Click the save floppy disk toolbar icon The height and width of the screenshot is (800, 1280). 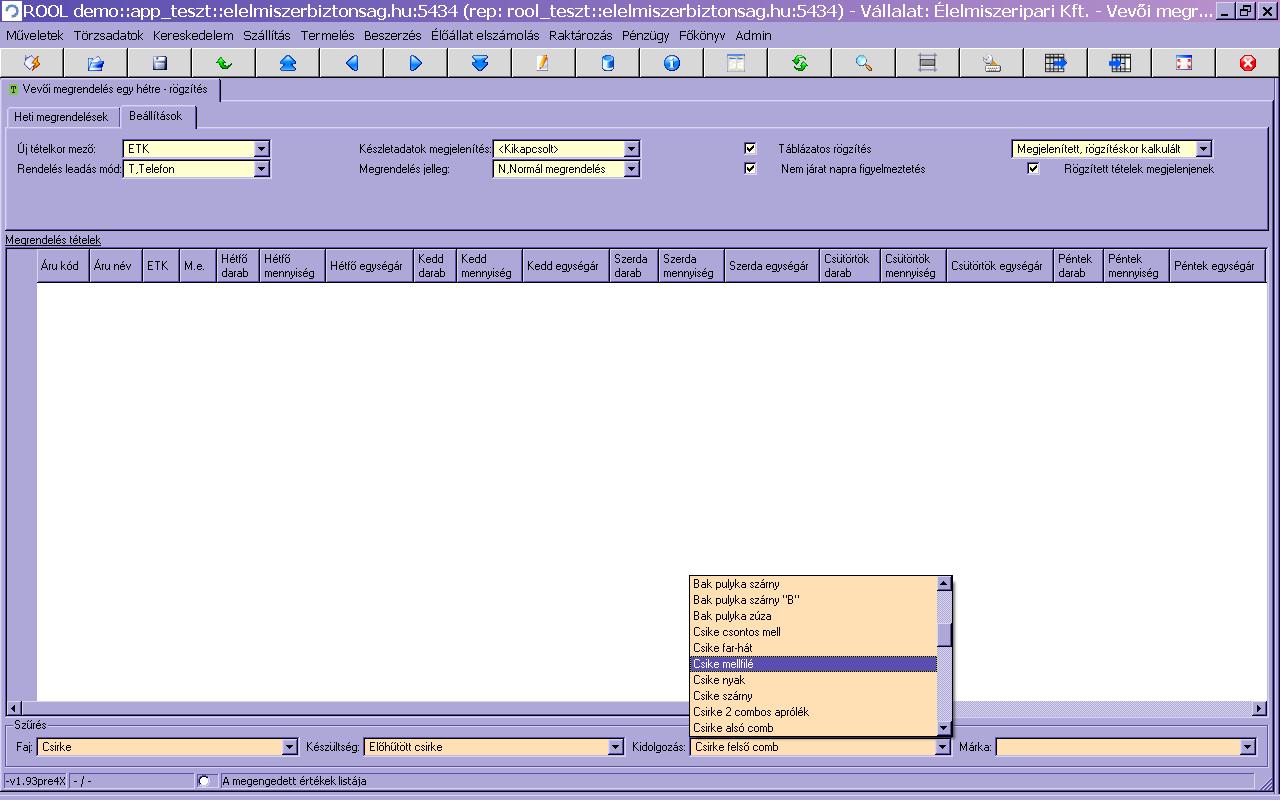click(159, 63)
